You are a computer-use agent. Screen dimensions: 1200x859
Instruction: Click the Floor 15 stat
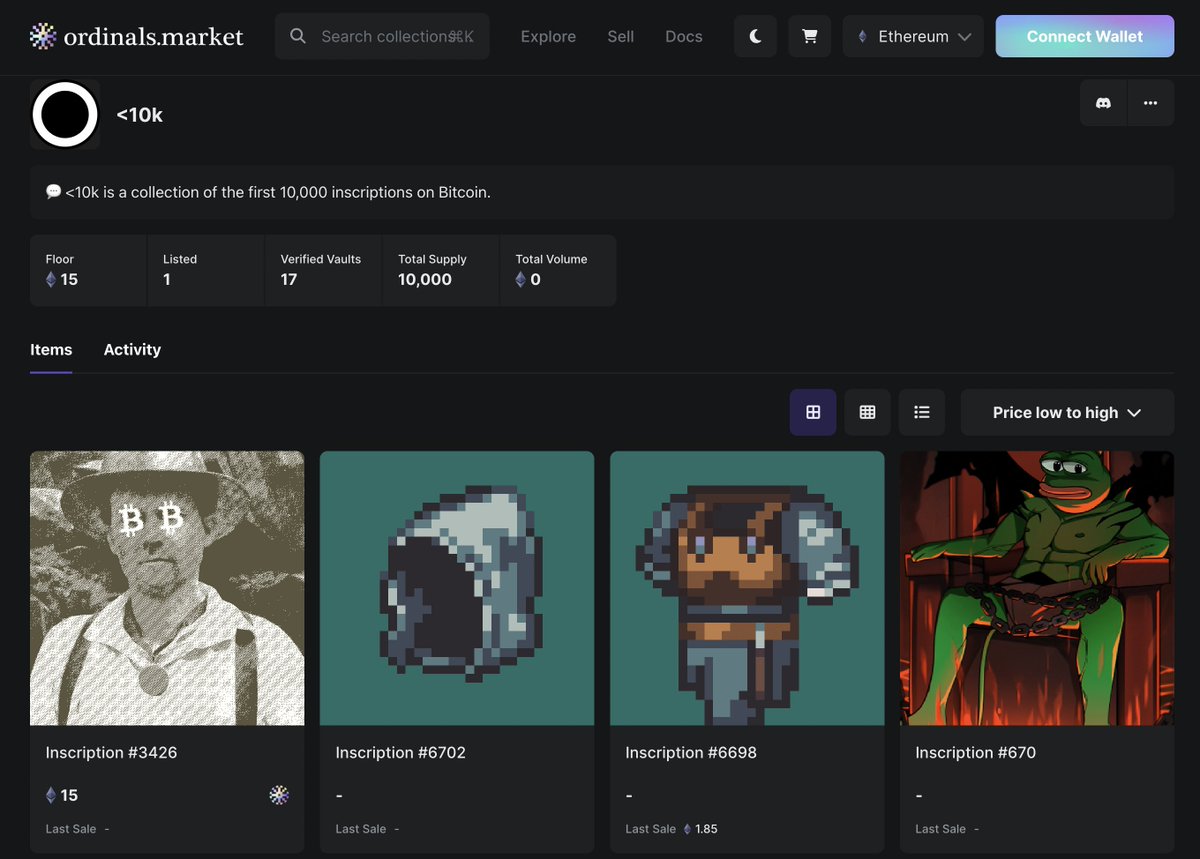88,270
